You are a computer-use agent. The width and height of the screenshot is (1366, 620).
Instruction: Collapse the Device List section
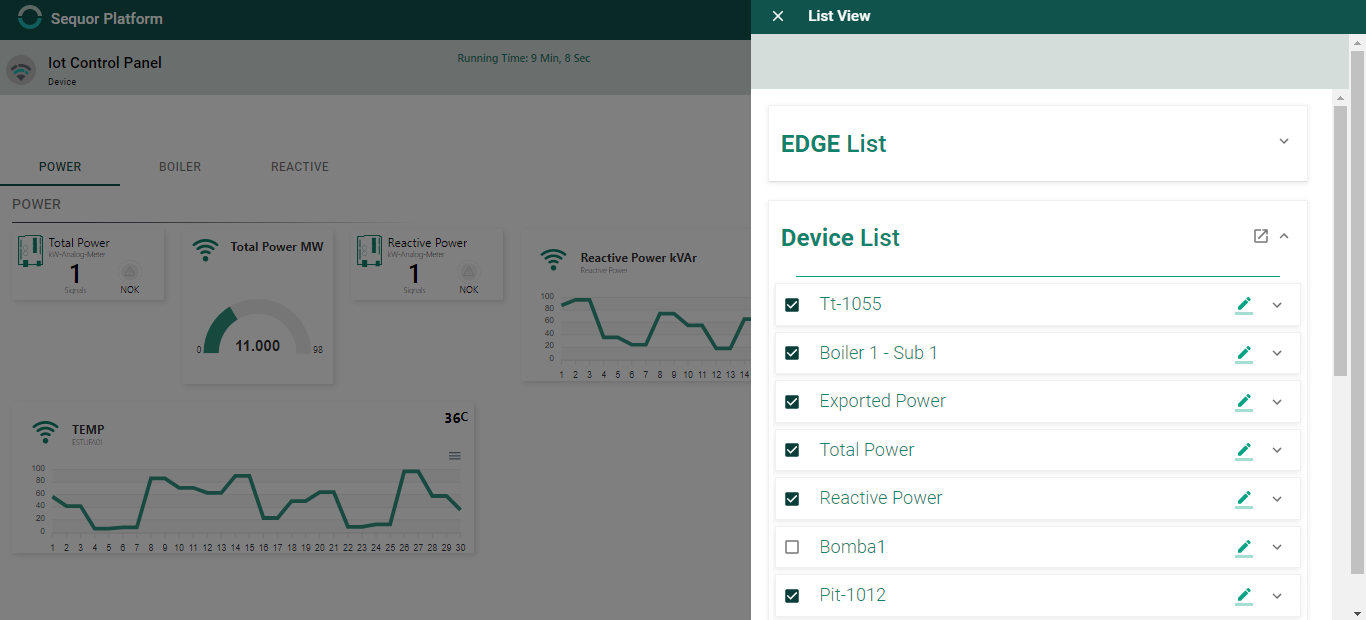[1284, 236]
